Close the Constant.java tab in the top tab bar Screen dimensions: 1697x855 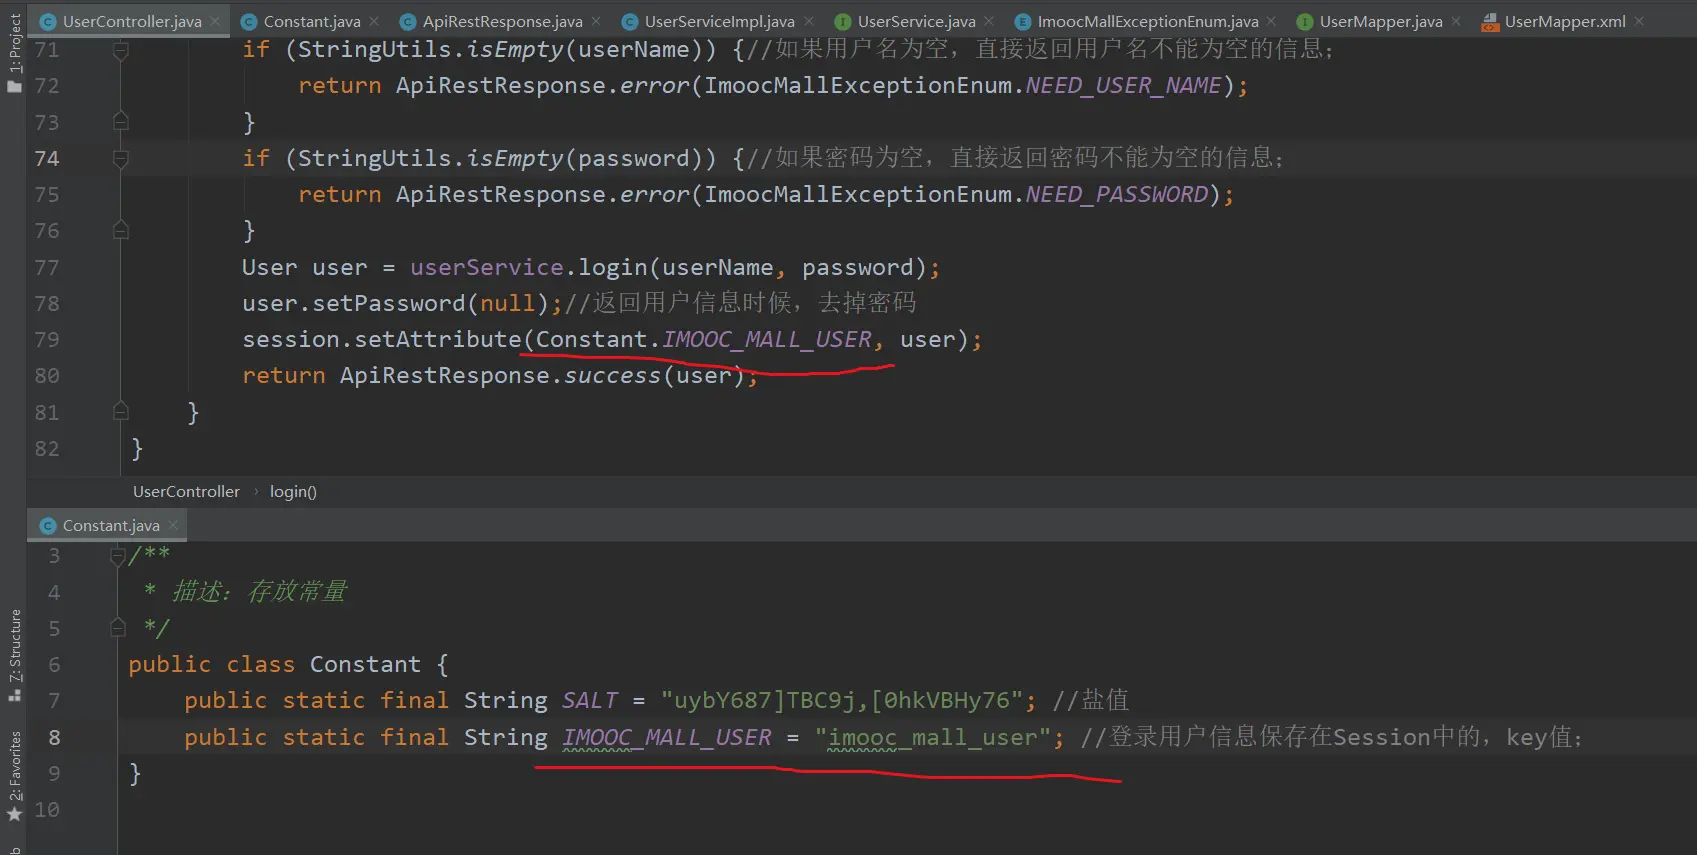[374, 21]
